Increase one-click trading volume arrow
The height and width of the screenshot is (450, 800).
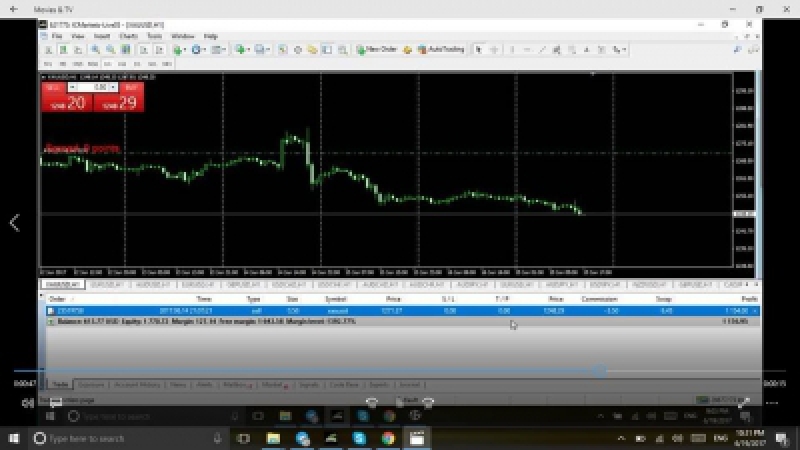(x=113, y=87)
